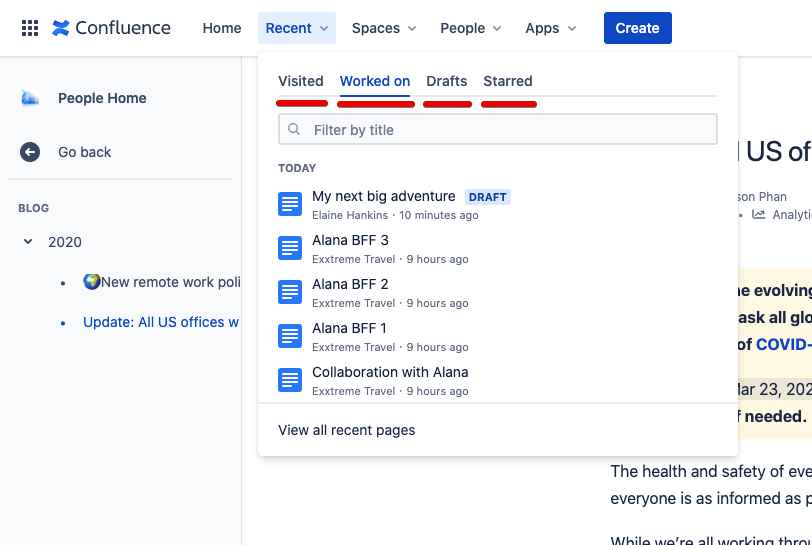Click the blue Create button

[x=637, y=28]
